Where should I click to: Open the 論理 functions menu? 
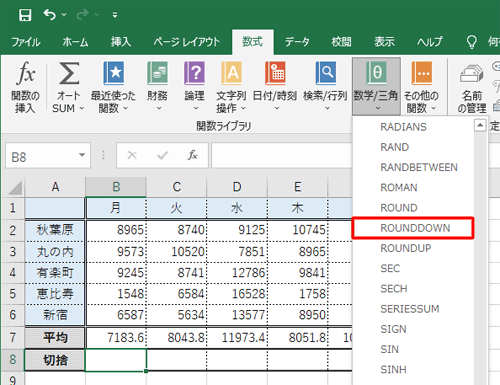(x=195, y=87)
